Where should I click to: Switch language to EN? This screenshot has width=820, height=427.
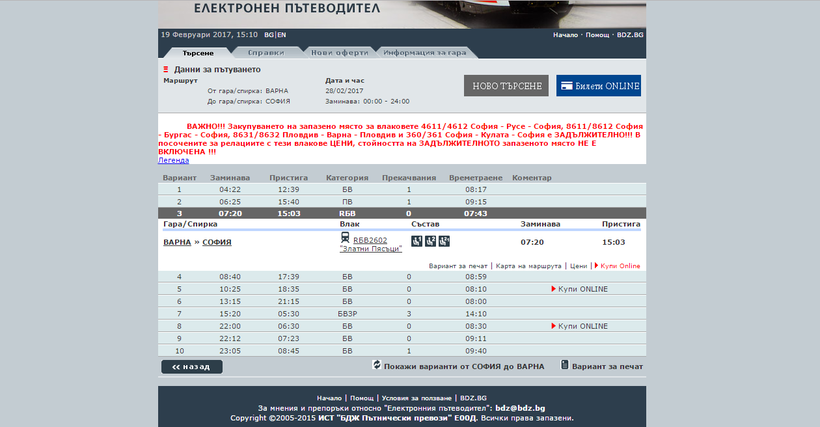(x=281, y=35)
